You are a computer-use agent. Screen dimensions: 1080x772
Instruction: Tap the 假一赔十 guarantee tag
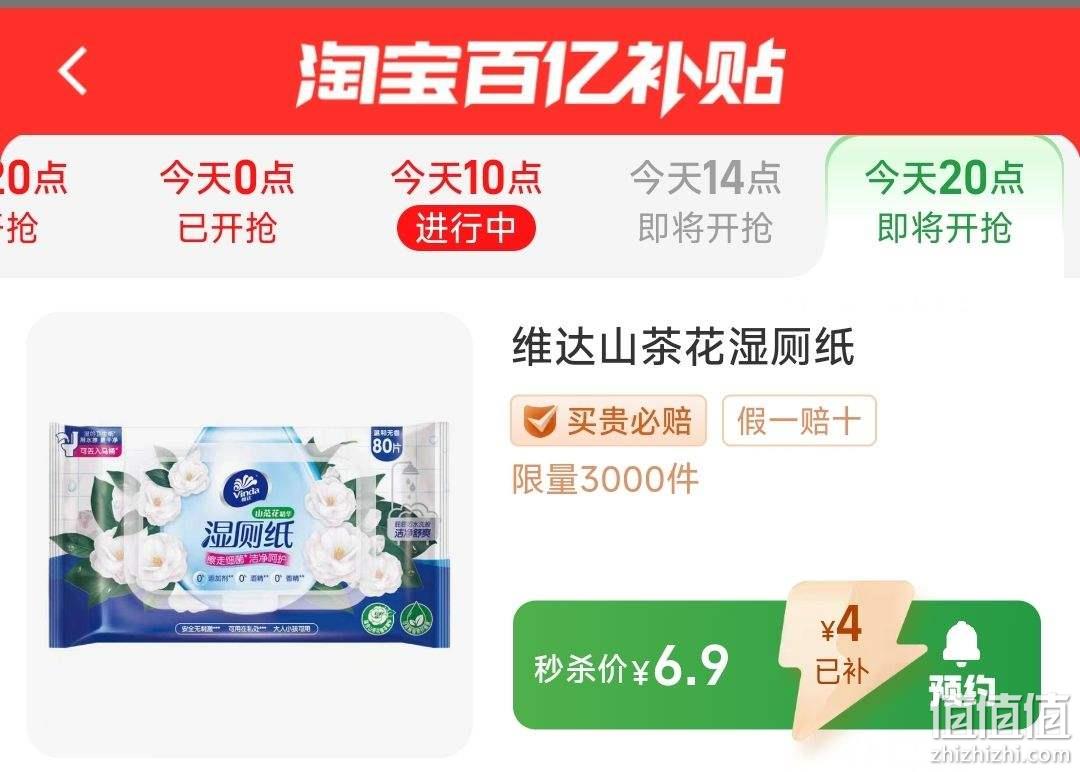click(x=799, y=421)
